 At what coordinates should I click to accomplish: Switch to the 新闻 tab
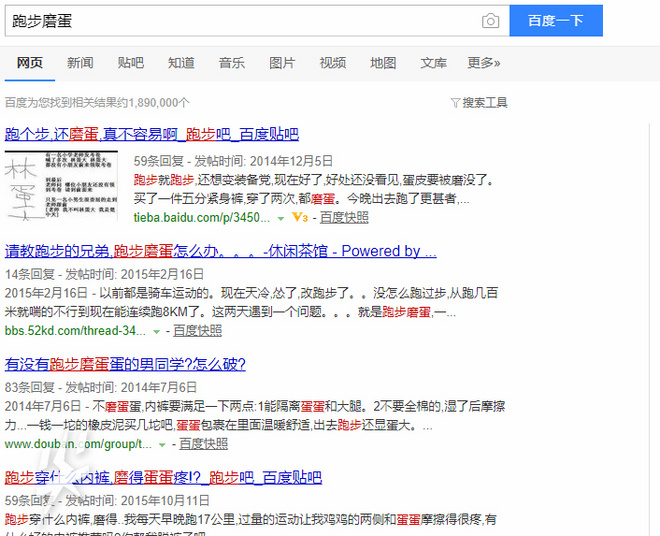coord(80,63)
